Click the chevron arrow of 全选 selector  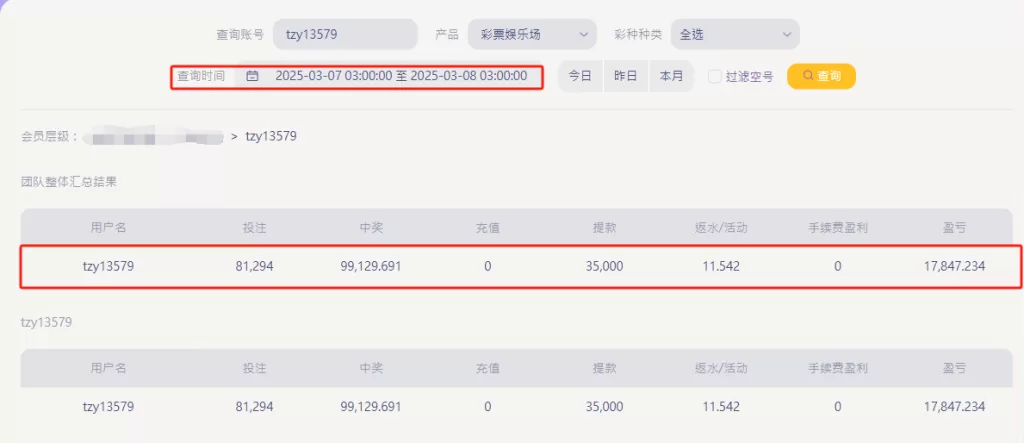click(786, 35)
